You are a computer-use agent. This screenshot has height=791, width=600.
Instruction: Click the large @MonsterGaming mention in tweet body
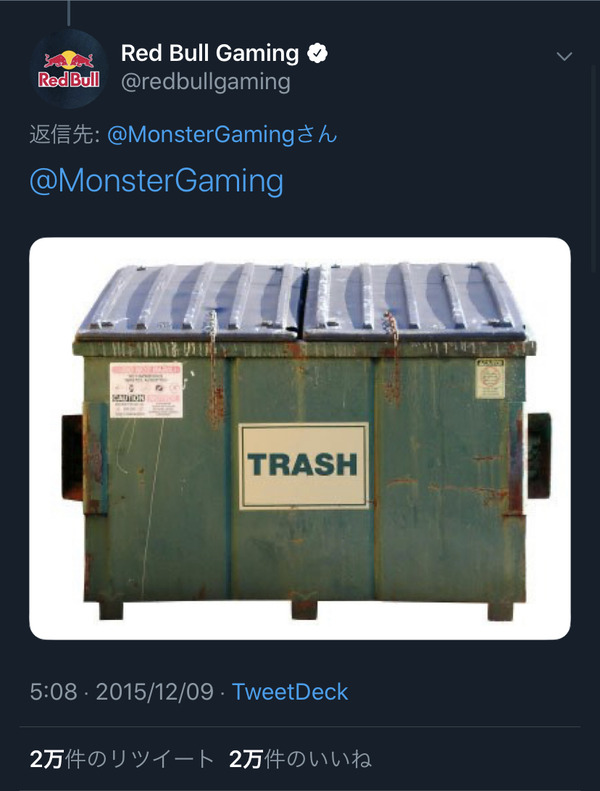156,181
